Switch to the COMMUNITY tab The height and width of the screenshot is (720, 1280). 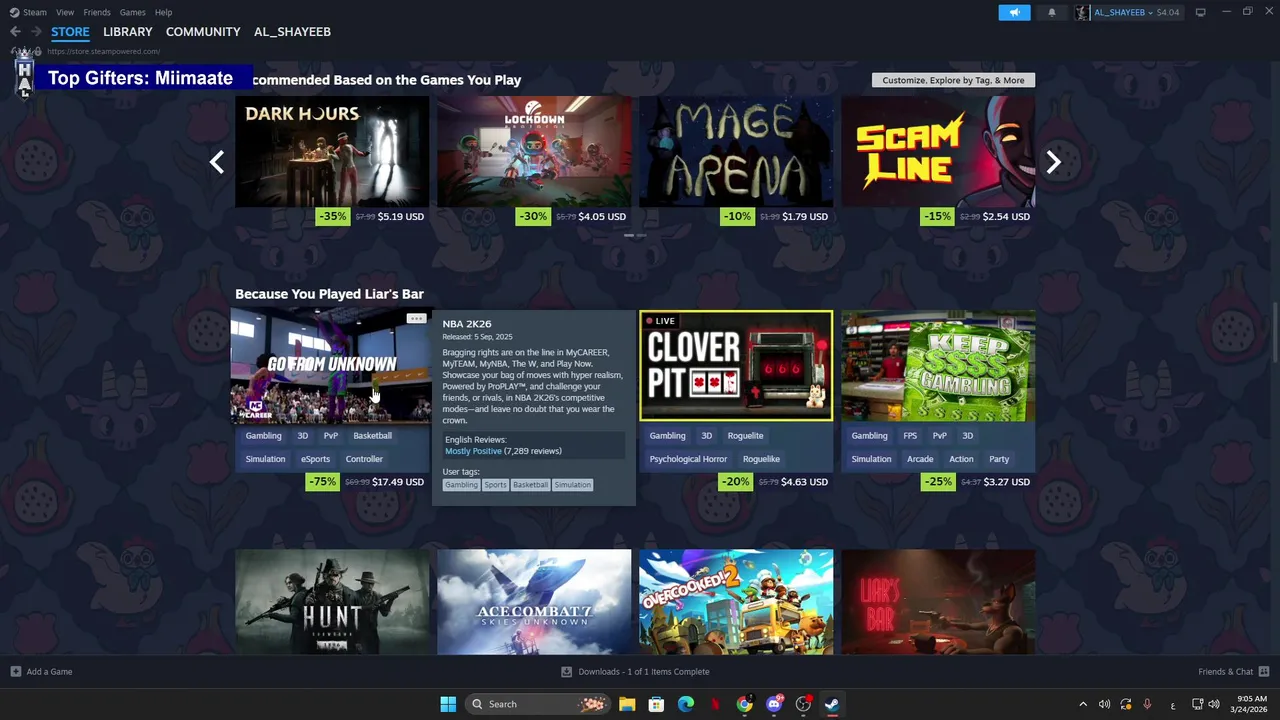tap(203, 32)
